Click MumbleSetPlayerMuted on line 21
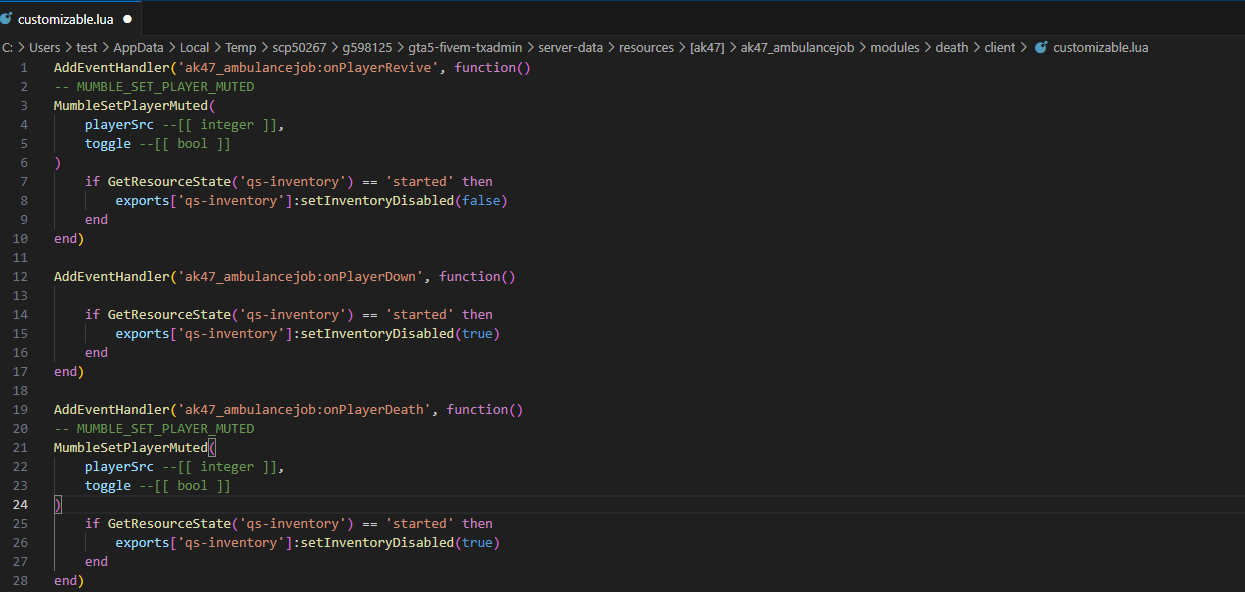The image size is (1245, 592). tap(131, 448)
